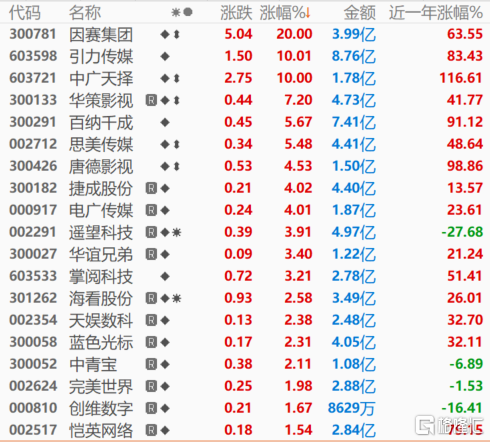The width and height of the screenshot is (490, 442).
Task: Click the R badge on 完美世界 row
Action: pos(151,386)
